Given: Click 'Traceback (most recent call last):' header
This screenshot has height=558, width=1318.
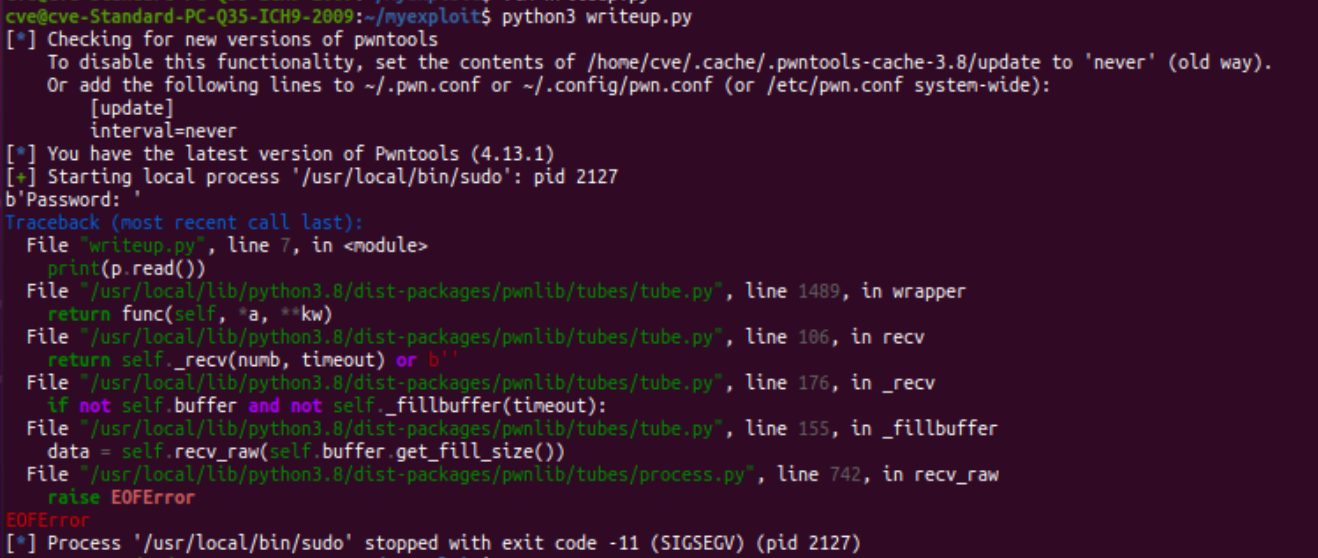Looking at the screenshot, I should (x=185, y=222).
